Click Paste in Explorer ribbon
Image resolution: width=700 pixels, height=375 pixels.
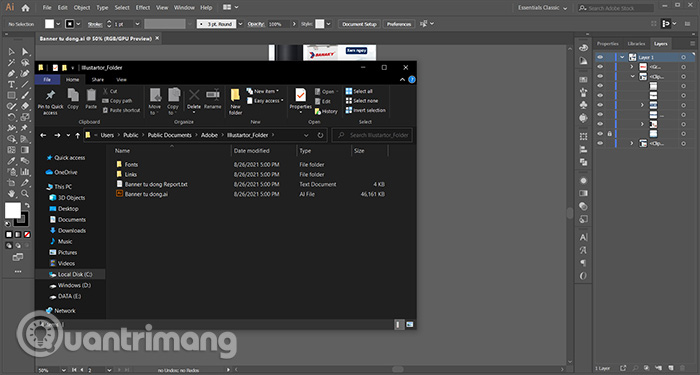pos(91,99)
